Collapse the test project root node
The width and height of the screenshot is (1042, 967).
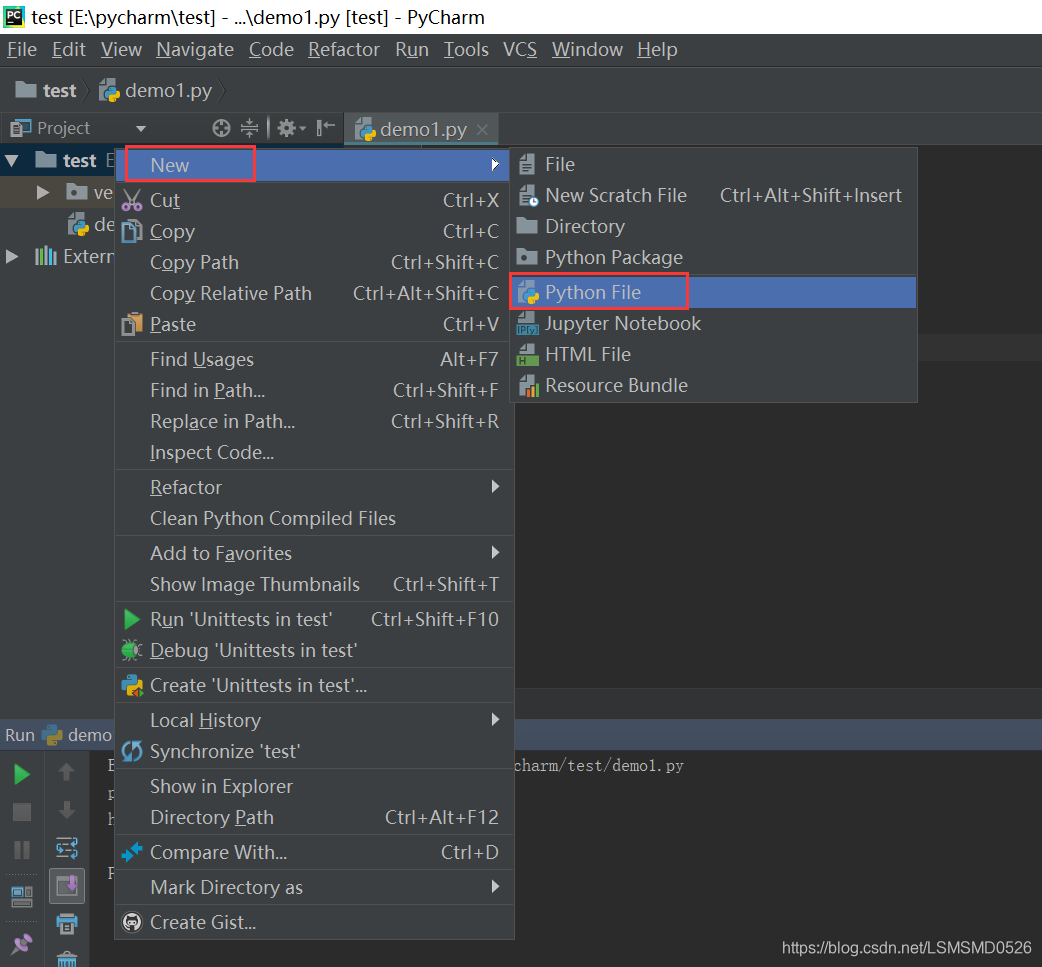[x=12, y=160]
